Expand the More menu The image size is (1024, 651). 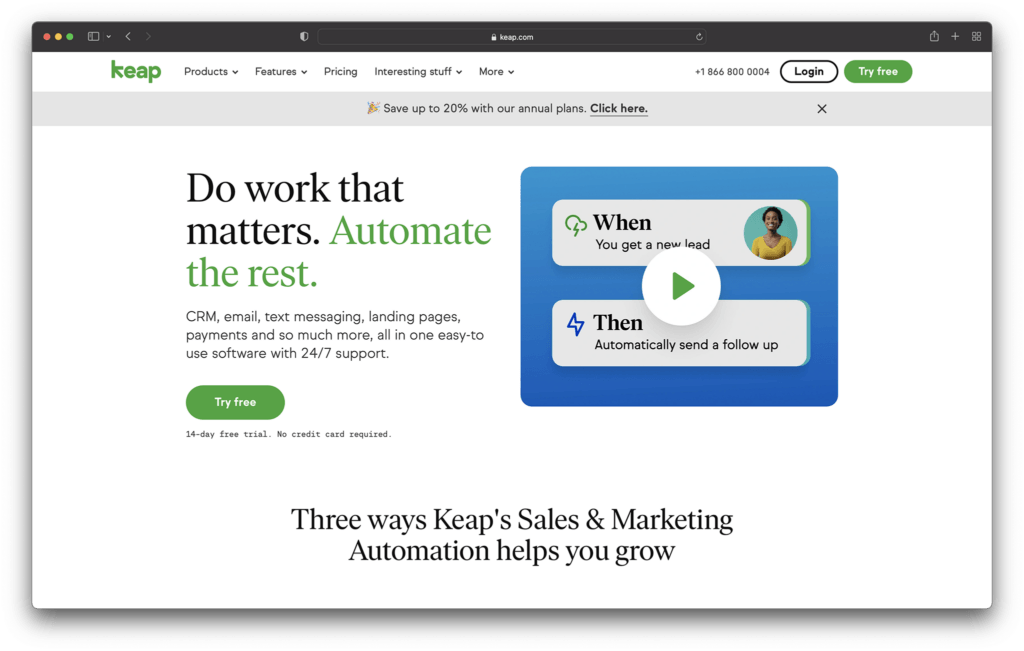(496, 71)
